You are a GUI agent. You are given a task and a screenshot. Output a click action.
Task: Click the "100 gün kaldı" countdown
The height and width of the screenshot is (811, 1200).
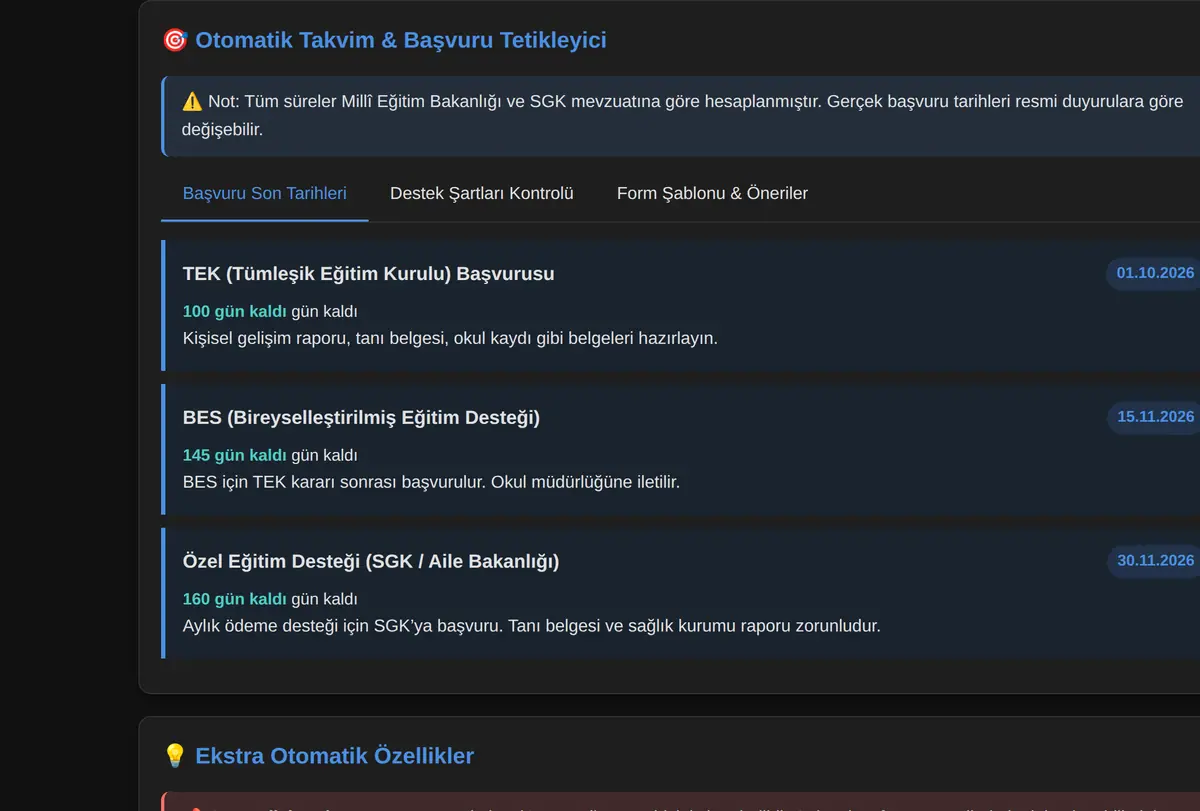tap(234, 311)
